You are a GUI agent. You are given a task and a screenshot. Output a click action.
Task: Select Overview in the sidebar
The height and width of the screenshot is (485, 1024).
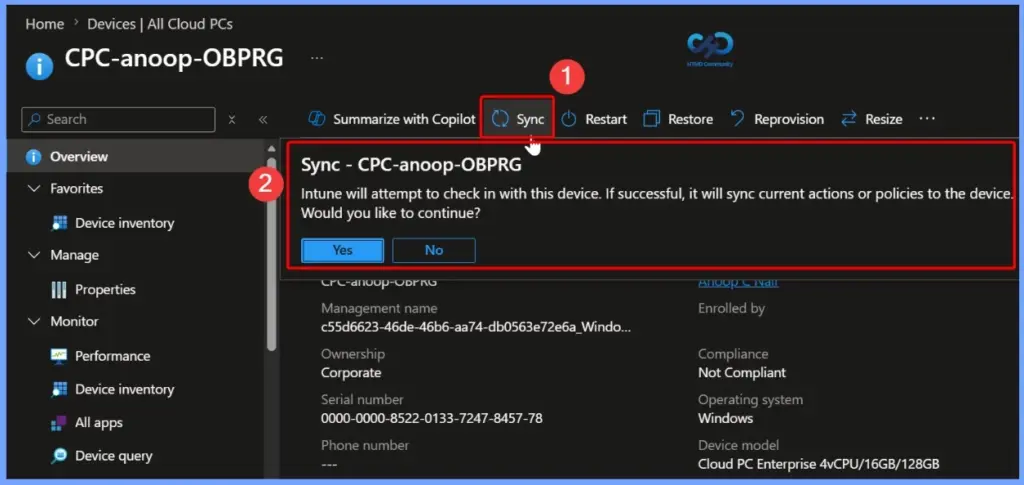pyautogui.click(x=79, y=157)
